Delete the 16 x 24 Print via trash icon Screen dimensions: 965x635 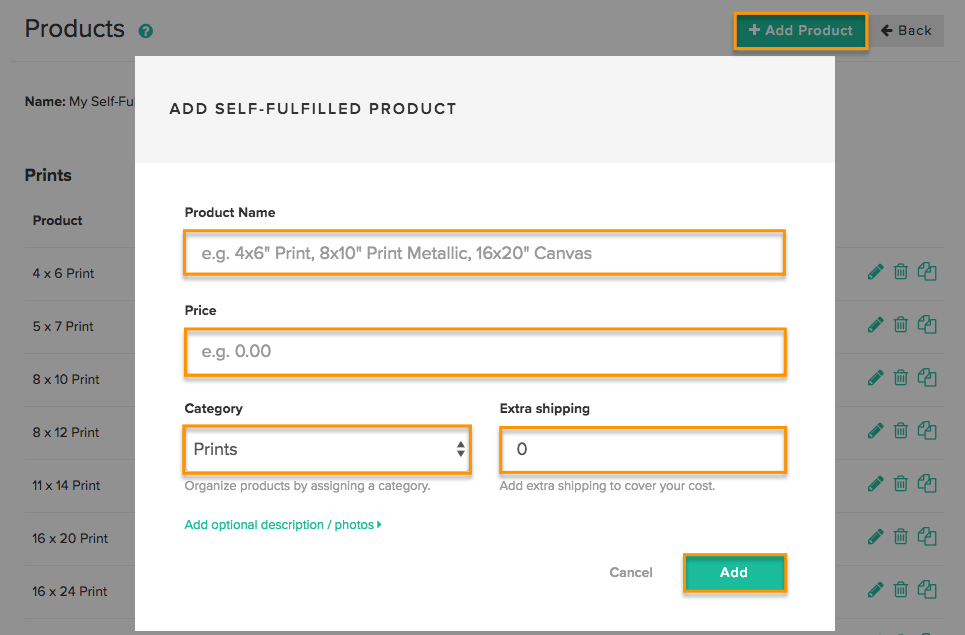point(900,589)
